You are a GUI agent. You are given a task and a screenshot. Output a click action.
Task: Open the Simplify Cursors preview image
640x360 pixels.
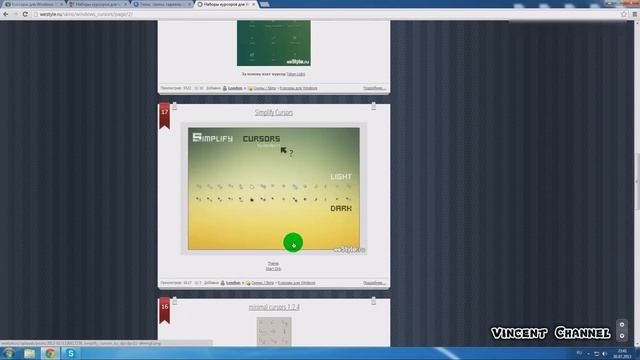[x=274, y=189]
